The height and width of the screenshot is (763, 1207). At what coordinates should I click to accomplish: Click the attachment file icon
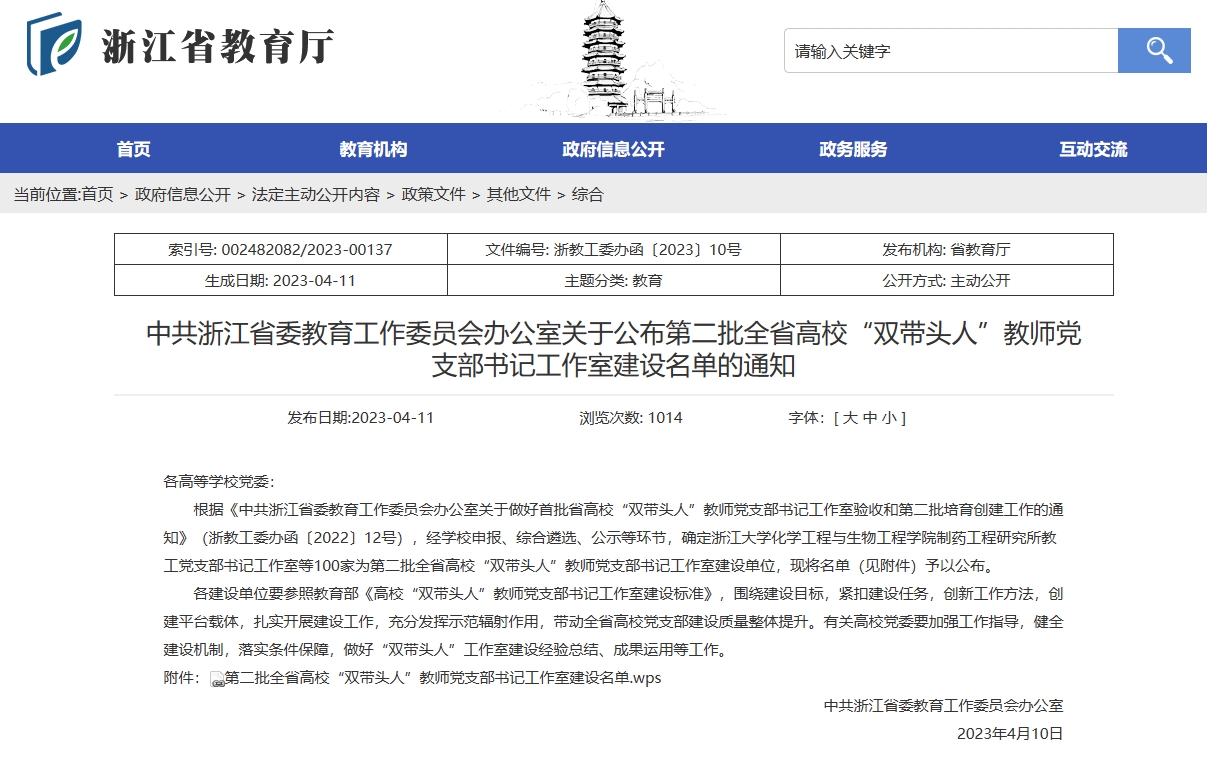click(x=217, y=679)
